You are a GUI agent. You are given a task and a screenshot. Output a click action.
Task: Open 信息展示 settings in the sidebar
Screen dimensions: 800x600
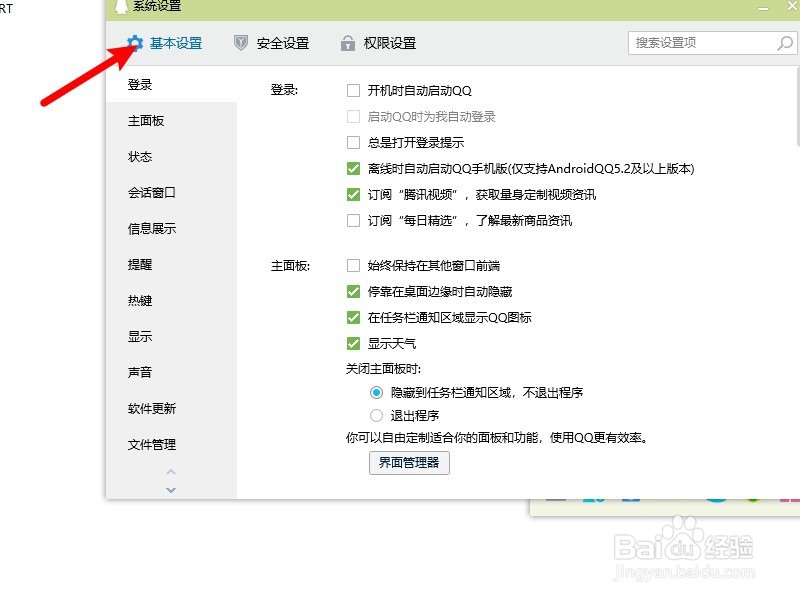pyautogui.click(x=171, y=229)
